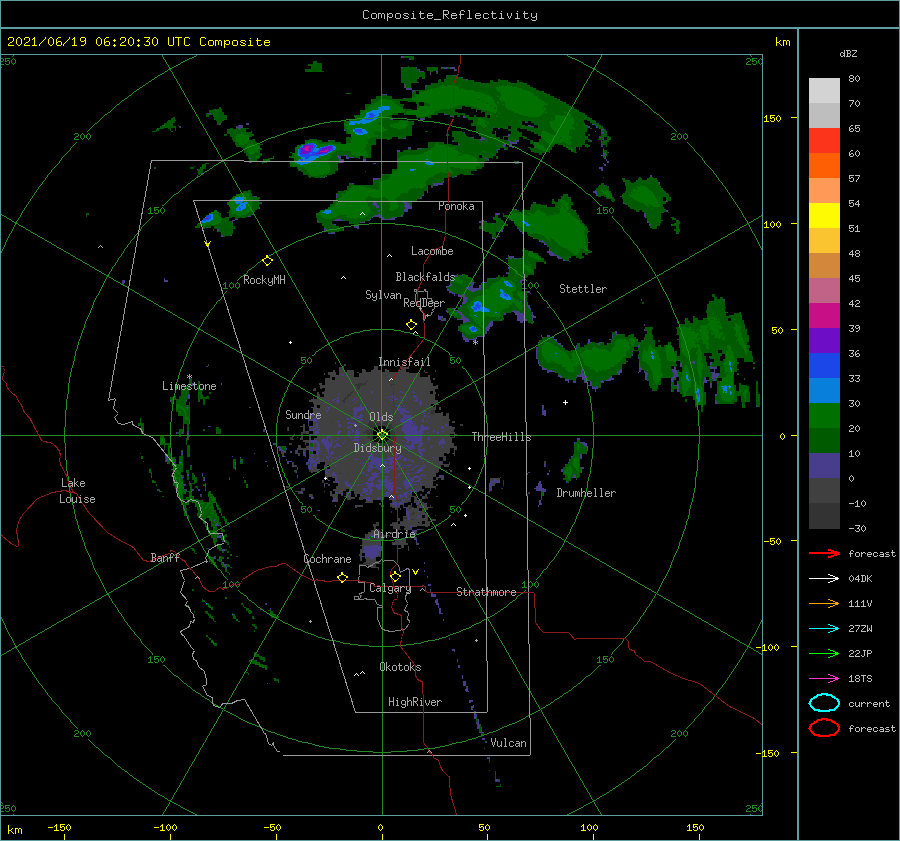Click the RockyMH label

(x=264, y=280)
